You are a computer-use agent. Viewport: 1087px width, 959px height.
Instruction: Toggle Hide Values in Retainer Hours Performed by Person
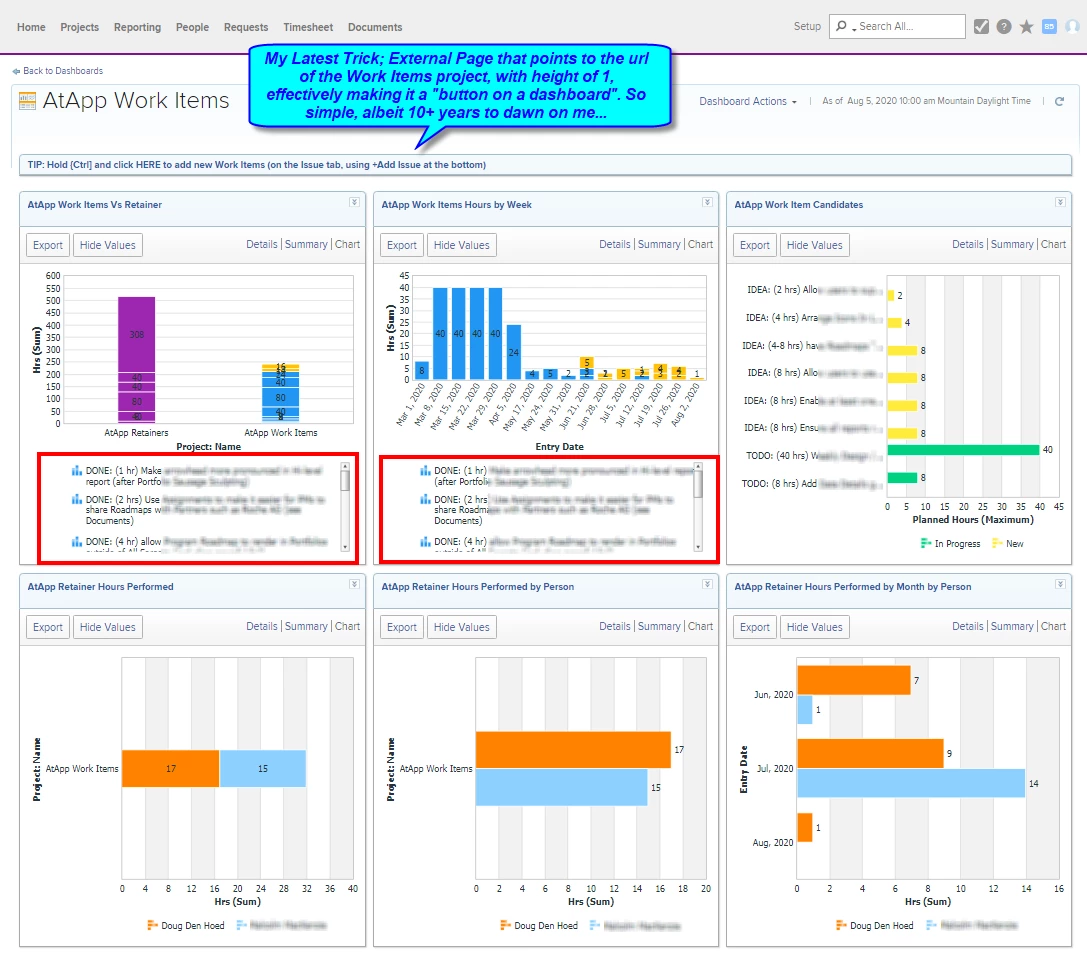462,628
